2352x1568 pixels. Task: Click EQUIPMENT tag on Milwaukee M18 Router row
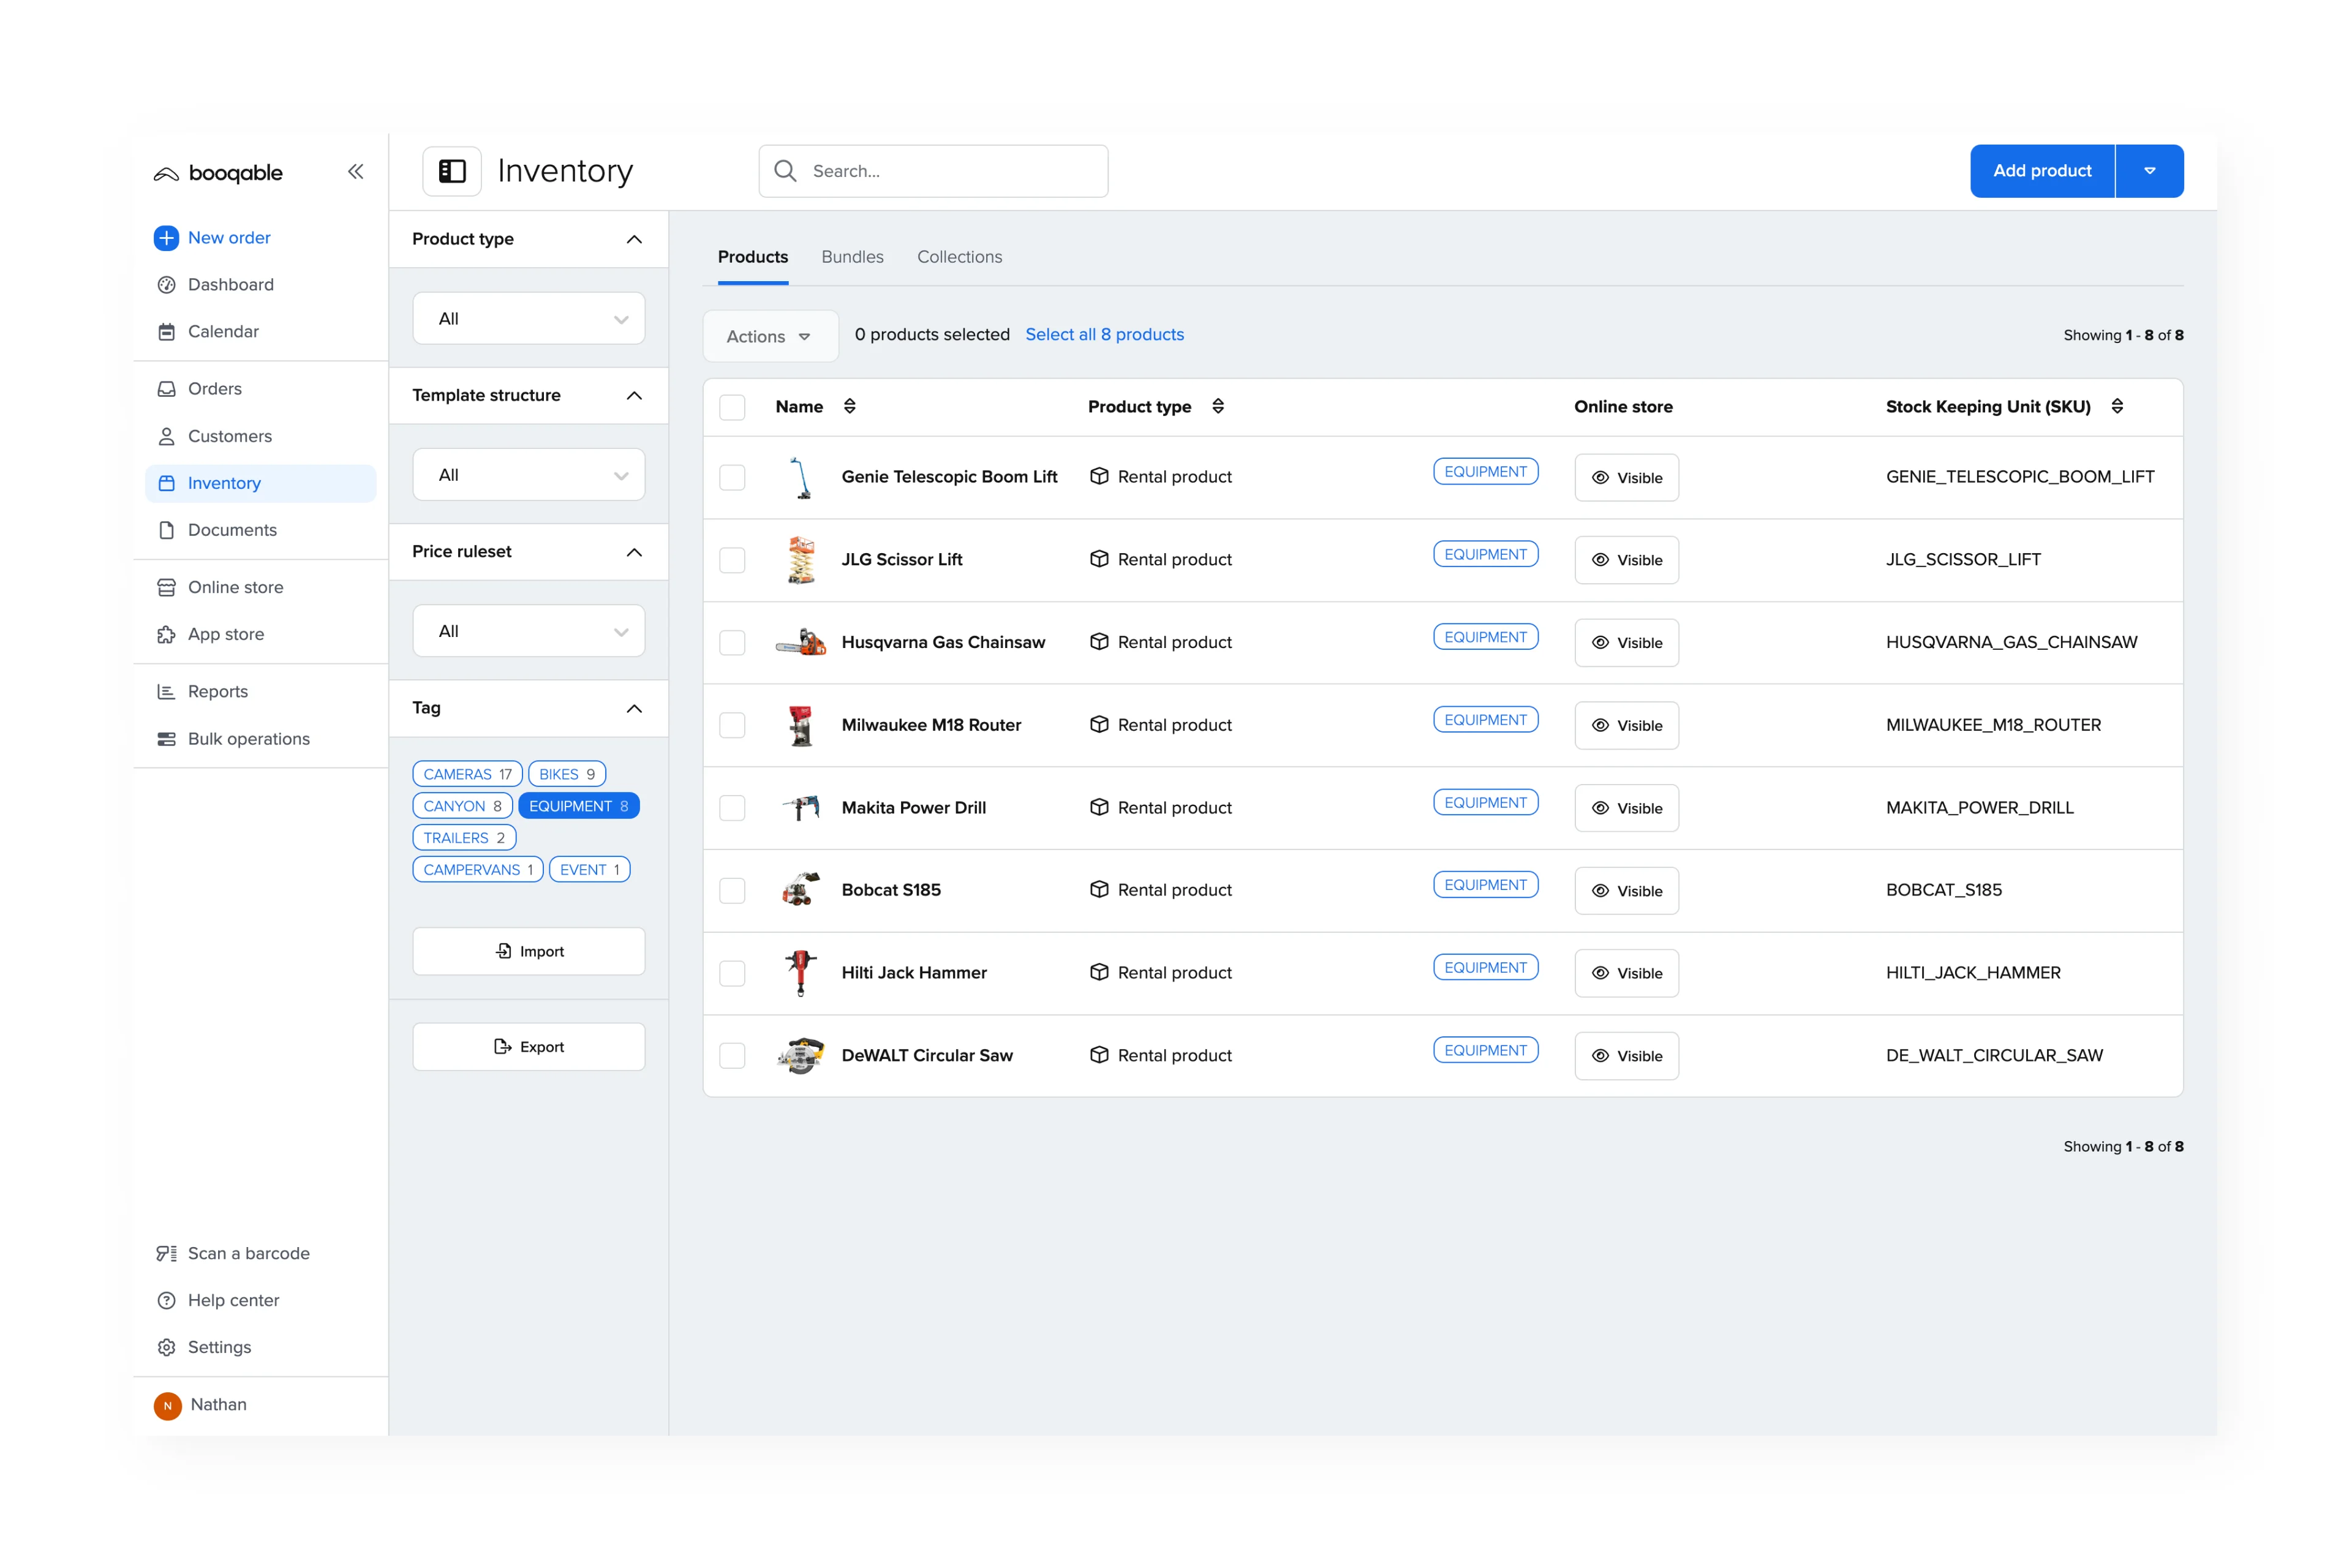click(1485, 720)
